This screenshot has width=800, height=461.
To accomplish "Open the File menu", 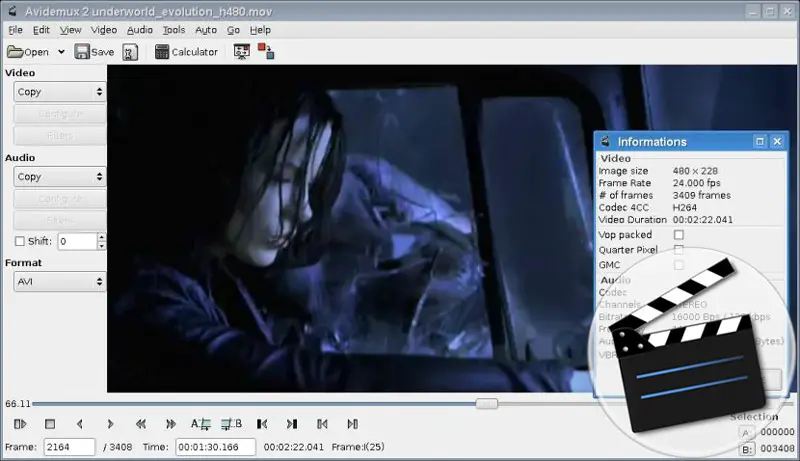I will 15,30.
